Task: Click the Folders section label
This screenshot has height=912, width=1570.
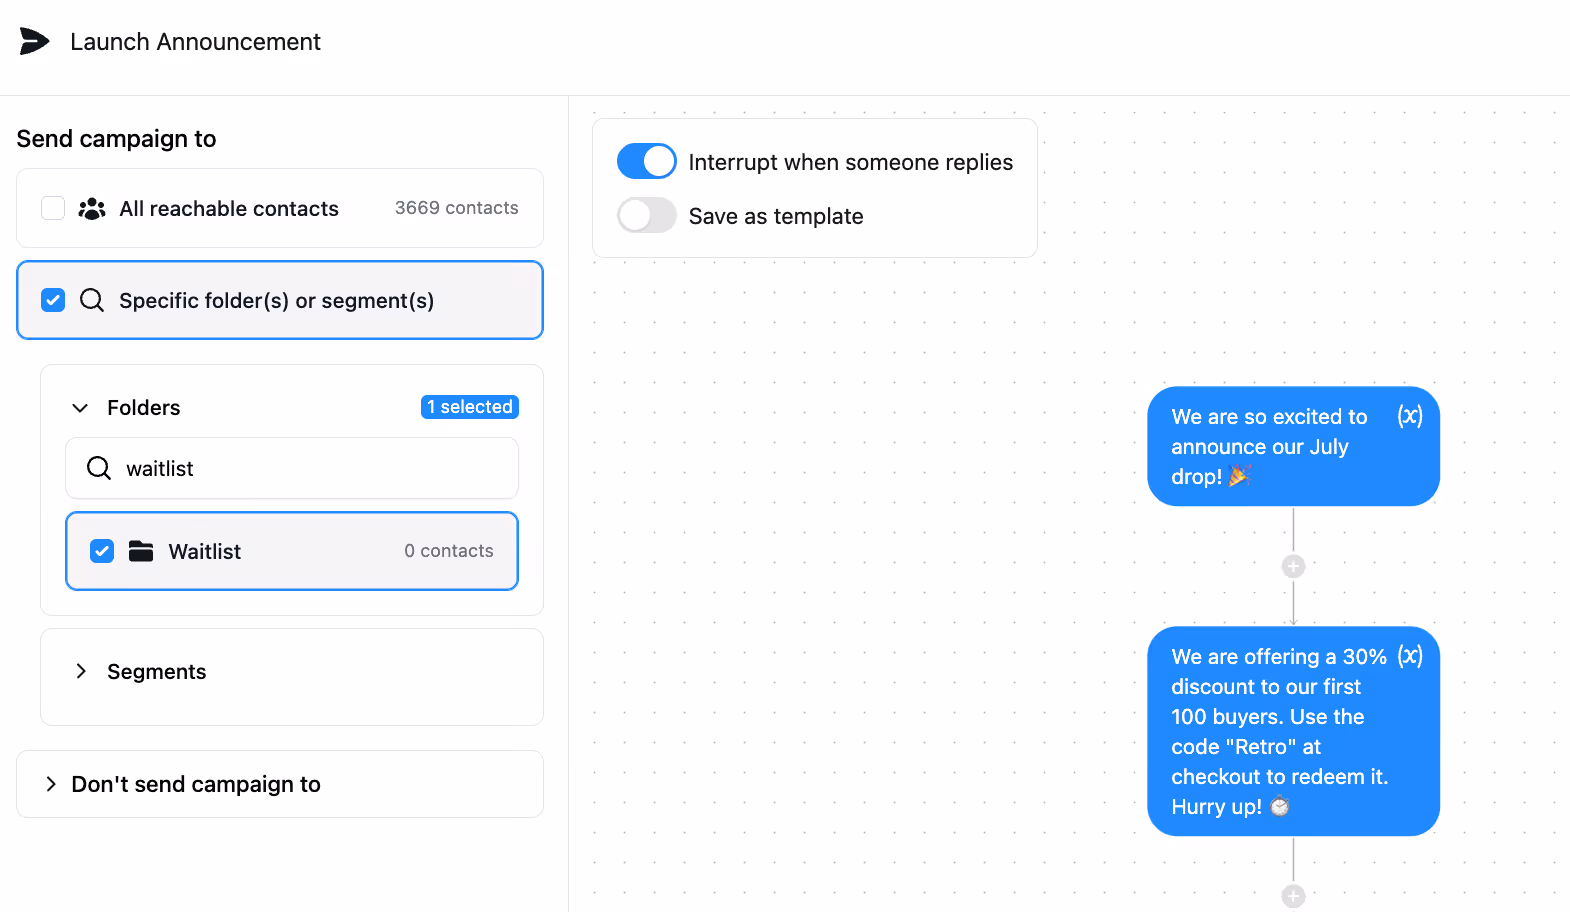Action: point(144,408)
